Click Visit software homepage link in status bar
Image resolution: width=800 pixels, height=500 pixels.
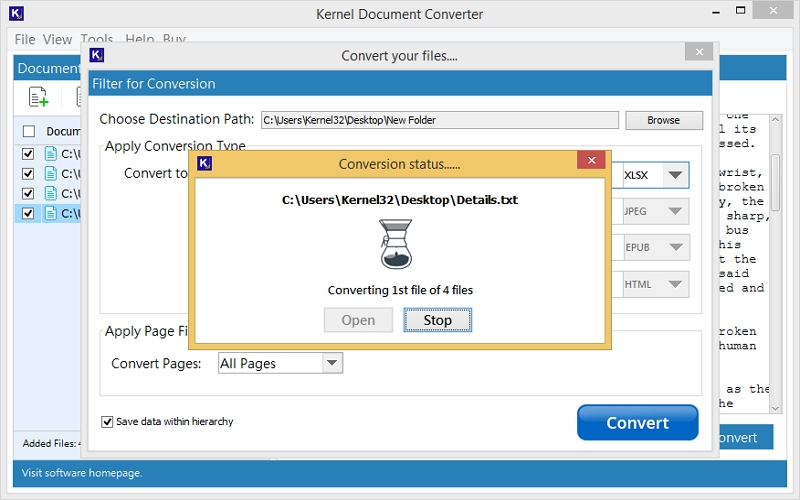pyautogui.click(x=82, y=473)
